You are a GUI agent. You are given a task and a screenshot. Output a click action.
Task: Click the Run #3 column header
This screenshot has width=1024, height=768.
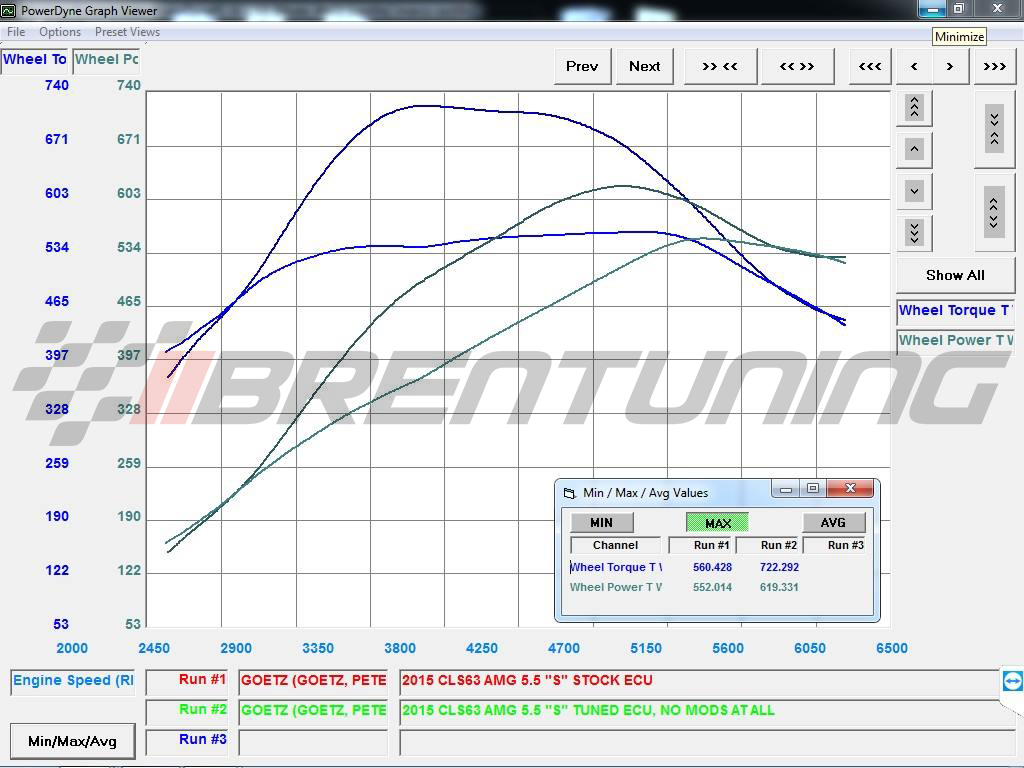[x=835, y=545]
